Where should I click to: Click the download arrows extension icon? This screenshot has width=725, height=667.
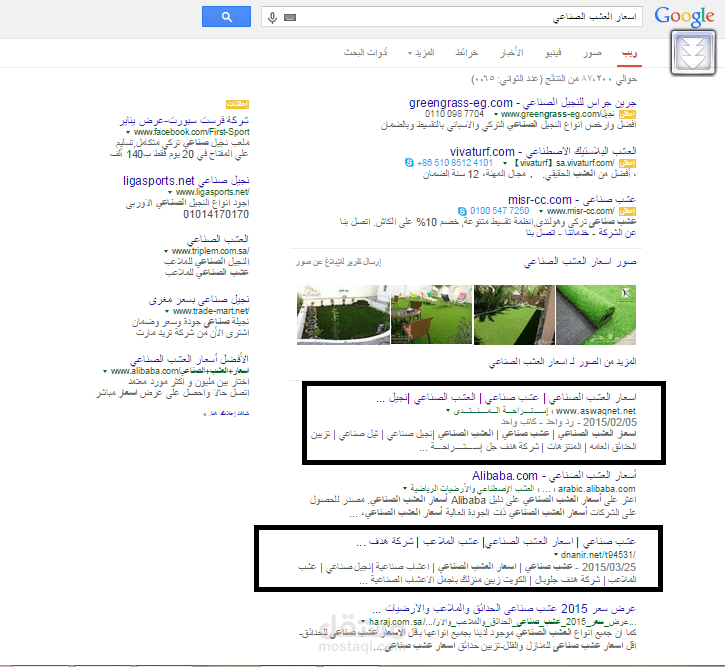[x=693, y=52]
